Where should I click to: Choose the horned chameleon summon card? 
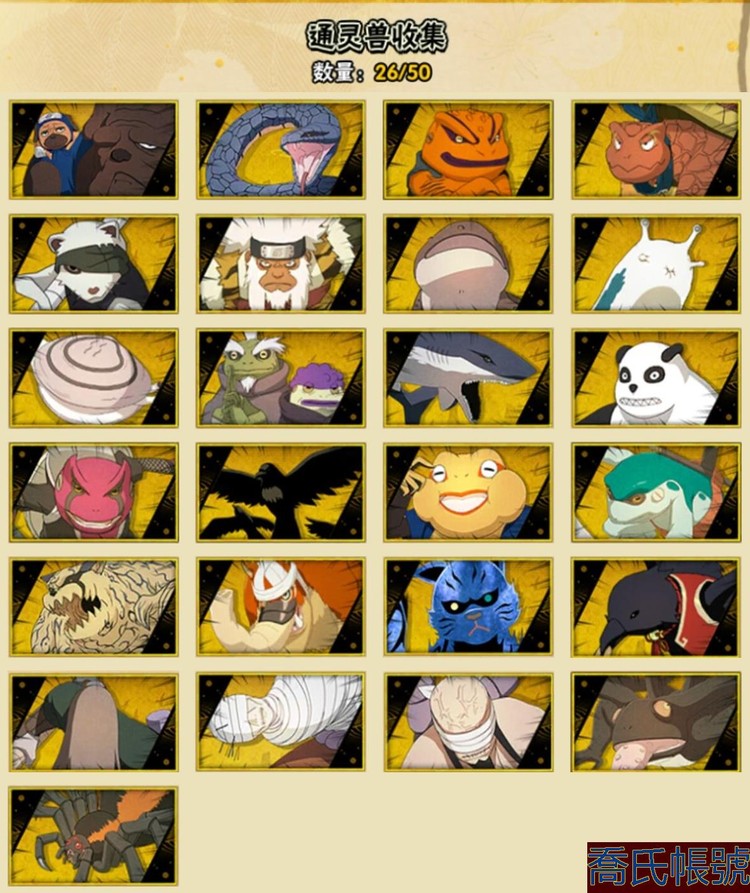(x=656, y=722)
